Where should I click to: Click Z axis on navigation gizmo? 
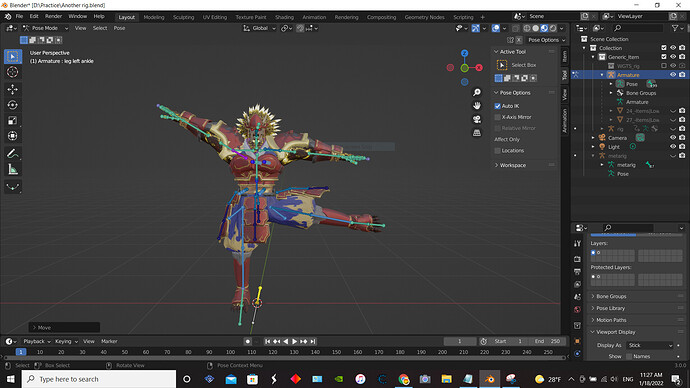click(x=465, y=53)
